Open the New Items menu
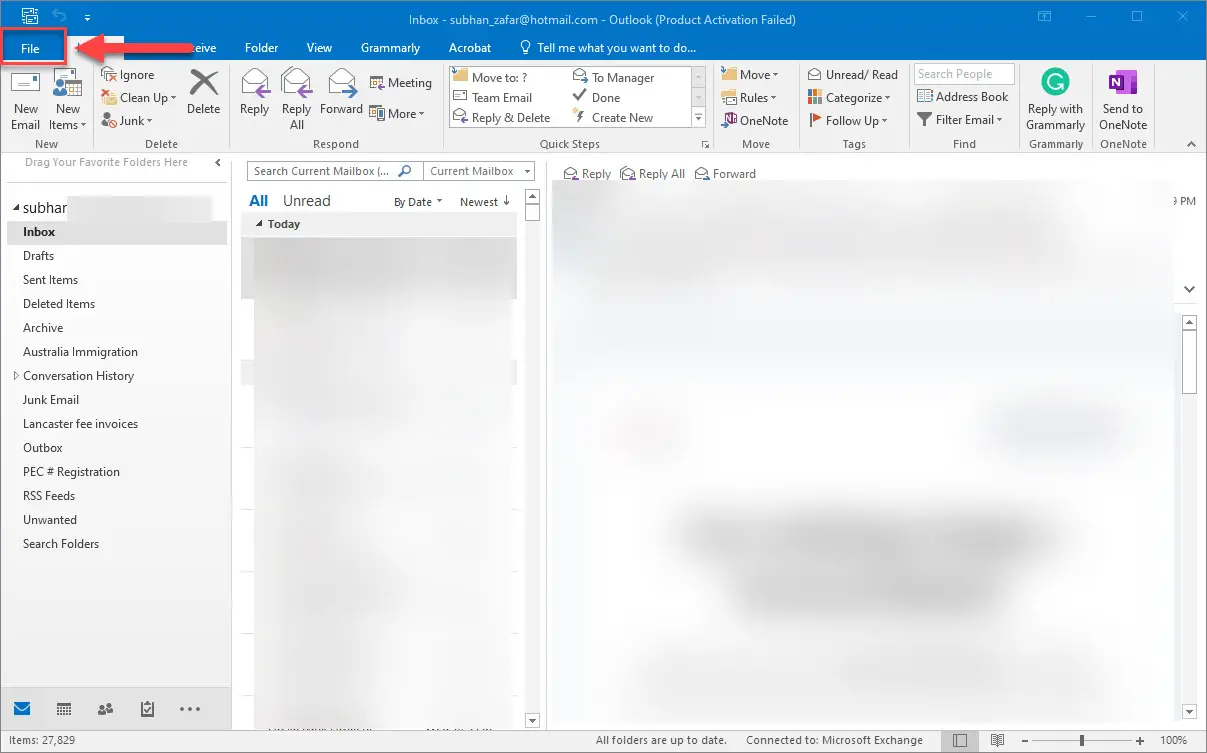This screenshot has width=1207, height=753. (68, 101)
